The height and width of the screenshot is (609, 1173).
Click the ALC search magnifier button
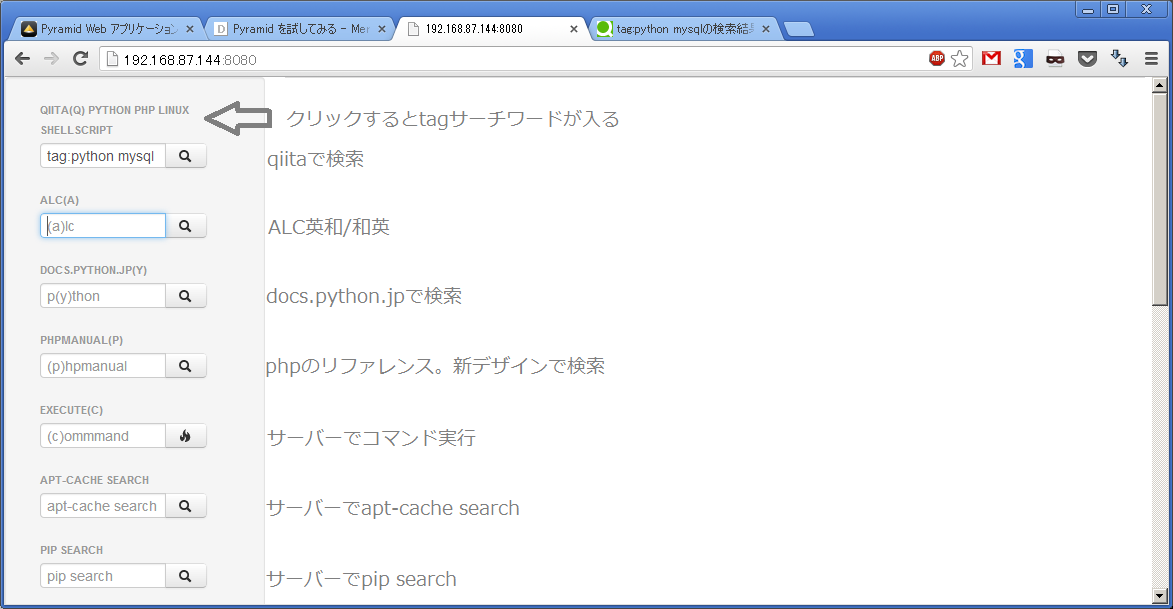point(186,226)
